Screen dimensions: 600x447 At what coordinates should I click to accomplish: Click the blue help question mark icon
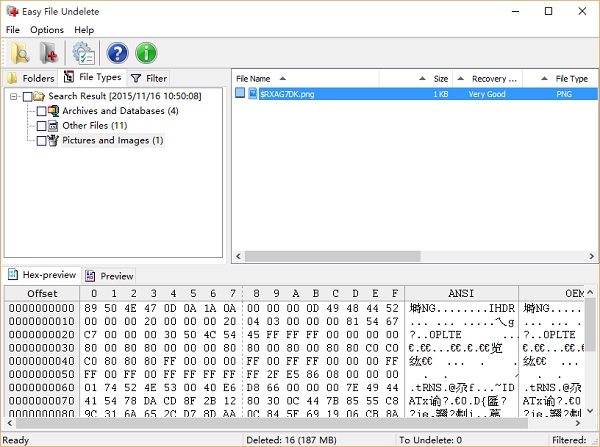point(117,53)
